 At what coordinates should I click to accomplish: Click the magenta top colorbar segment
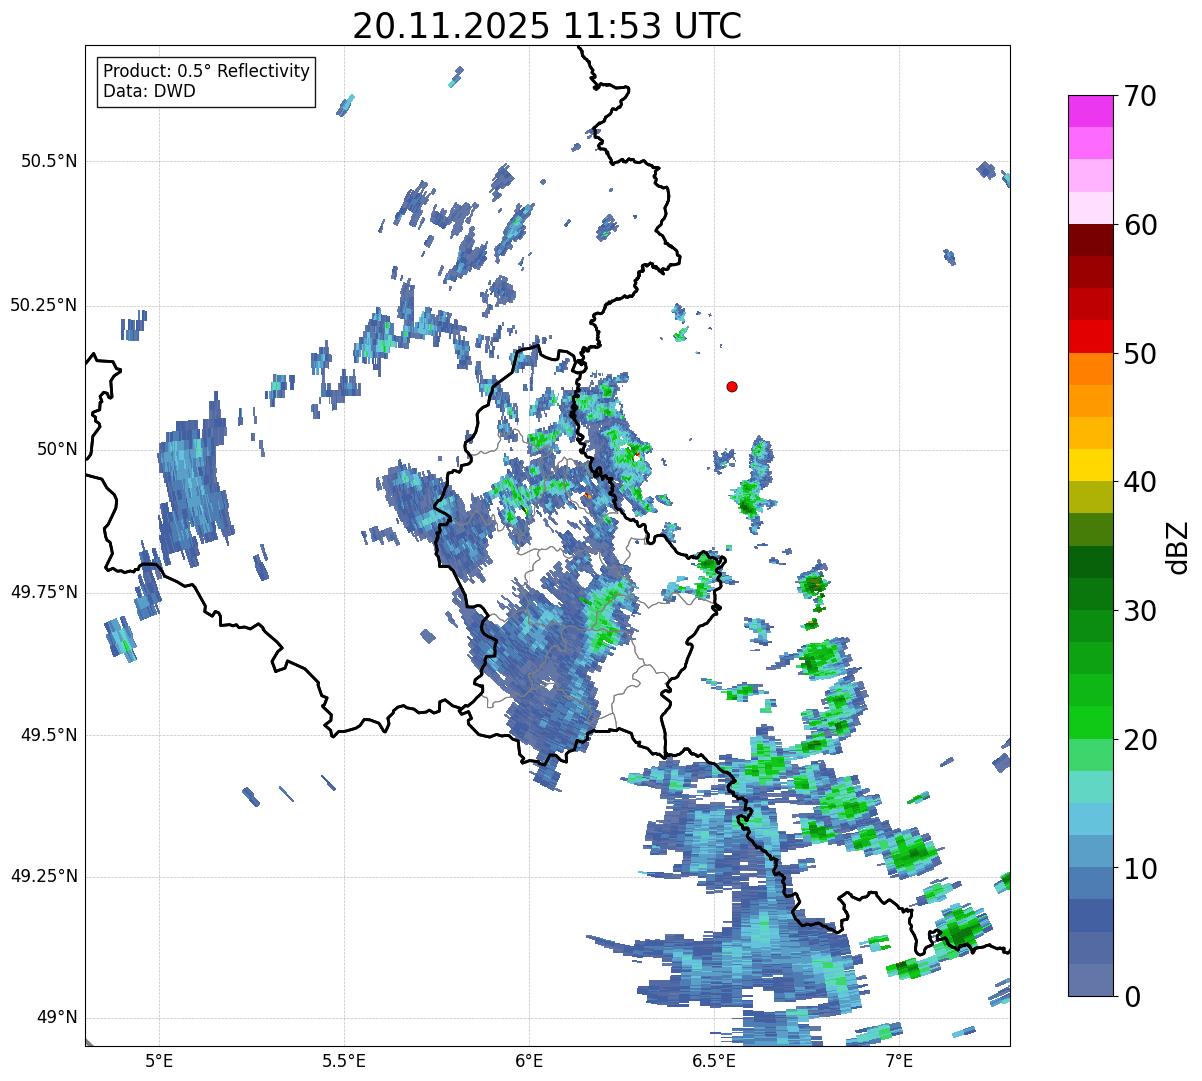[x=1090, y=111]
